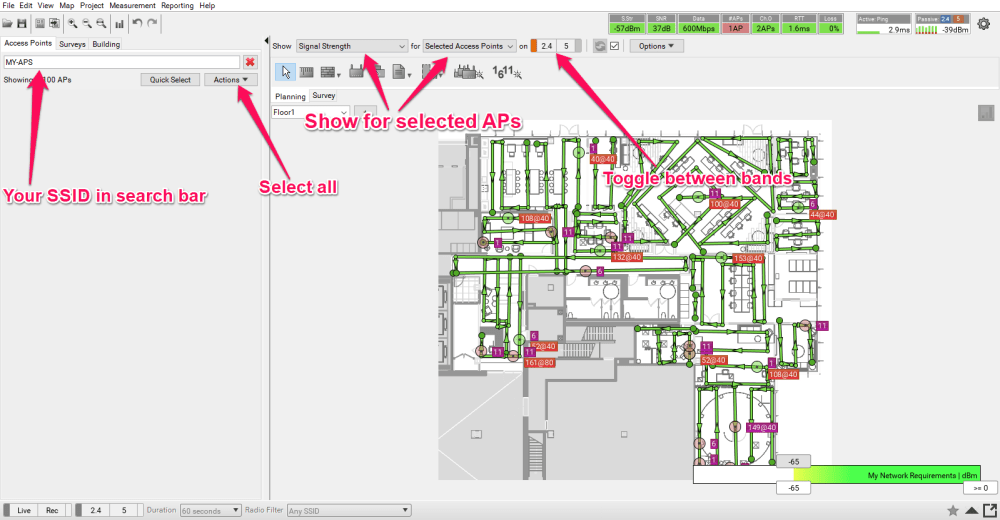Toggle 5 band in bottom status bar

[124, 510]
